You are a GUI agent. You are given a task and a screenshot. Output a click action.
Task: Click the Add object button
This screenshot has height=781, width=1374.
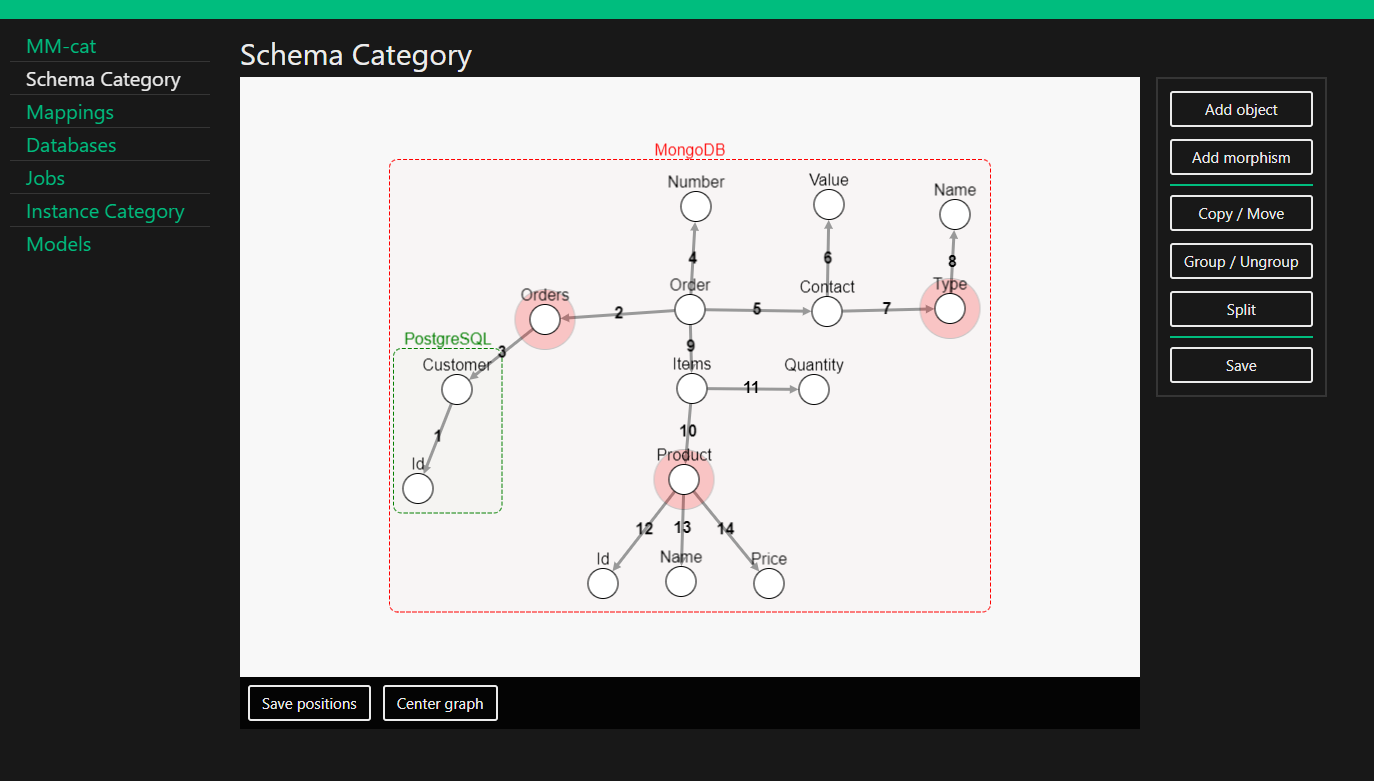click(1241, 109)
